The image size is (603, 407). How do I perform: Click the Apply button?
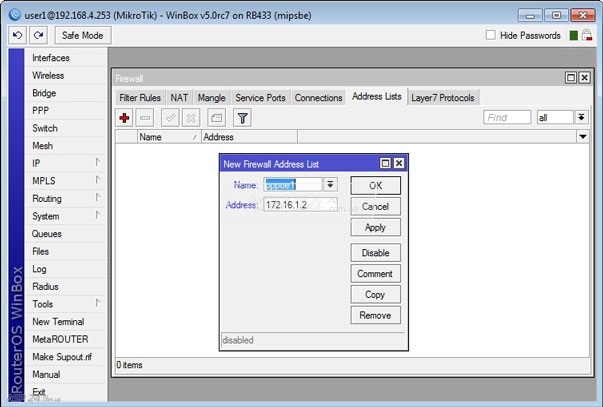pyautogui.click(x=375, y=227)
